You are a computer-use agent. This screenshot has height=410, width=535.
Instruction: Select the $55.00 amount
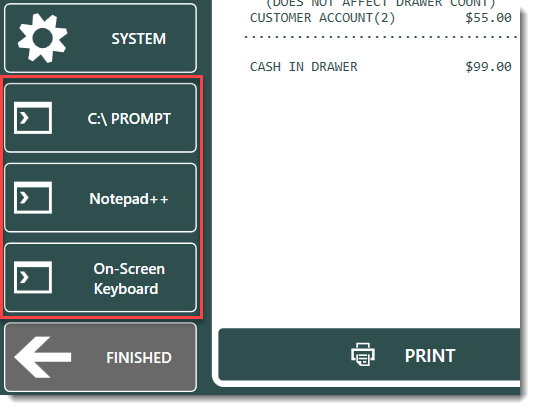[488, 18]
